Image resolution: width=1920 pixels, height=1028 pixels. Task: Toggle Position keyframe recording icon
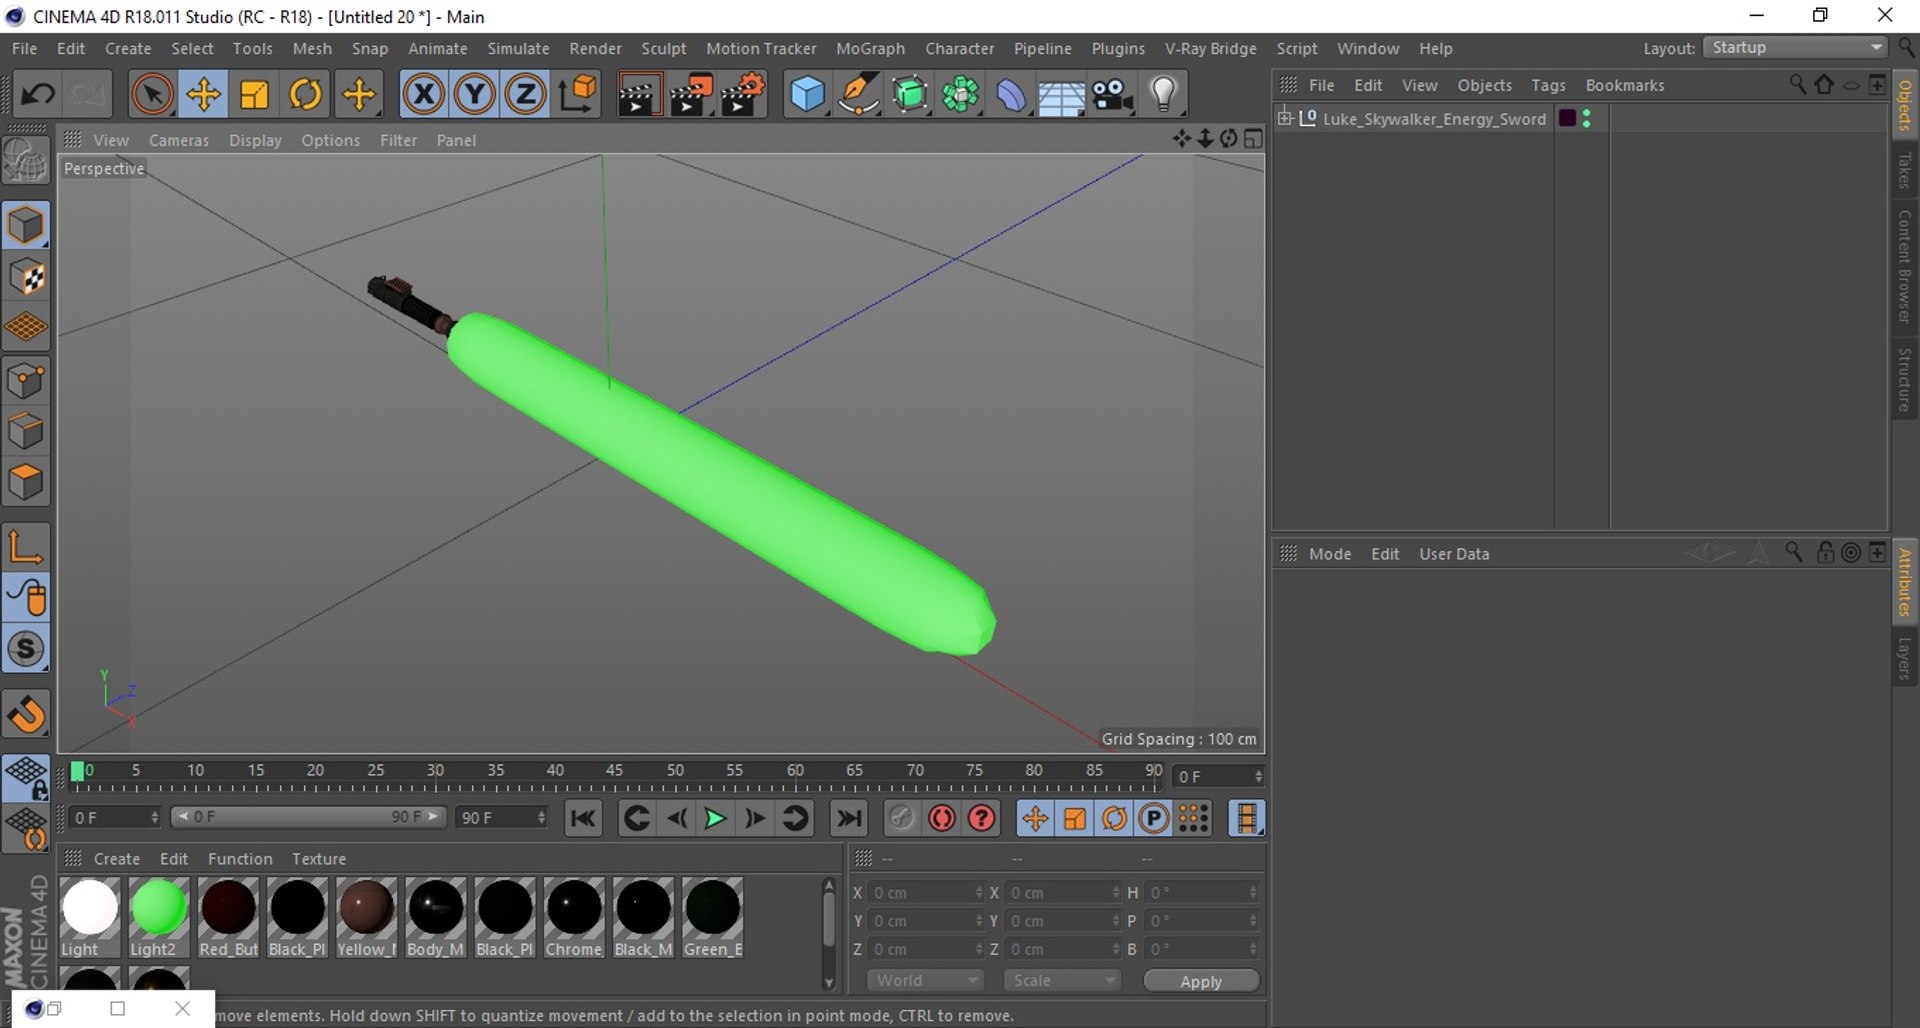pyautogui.click(x=1035, y=819)
